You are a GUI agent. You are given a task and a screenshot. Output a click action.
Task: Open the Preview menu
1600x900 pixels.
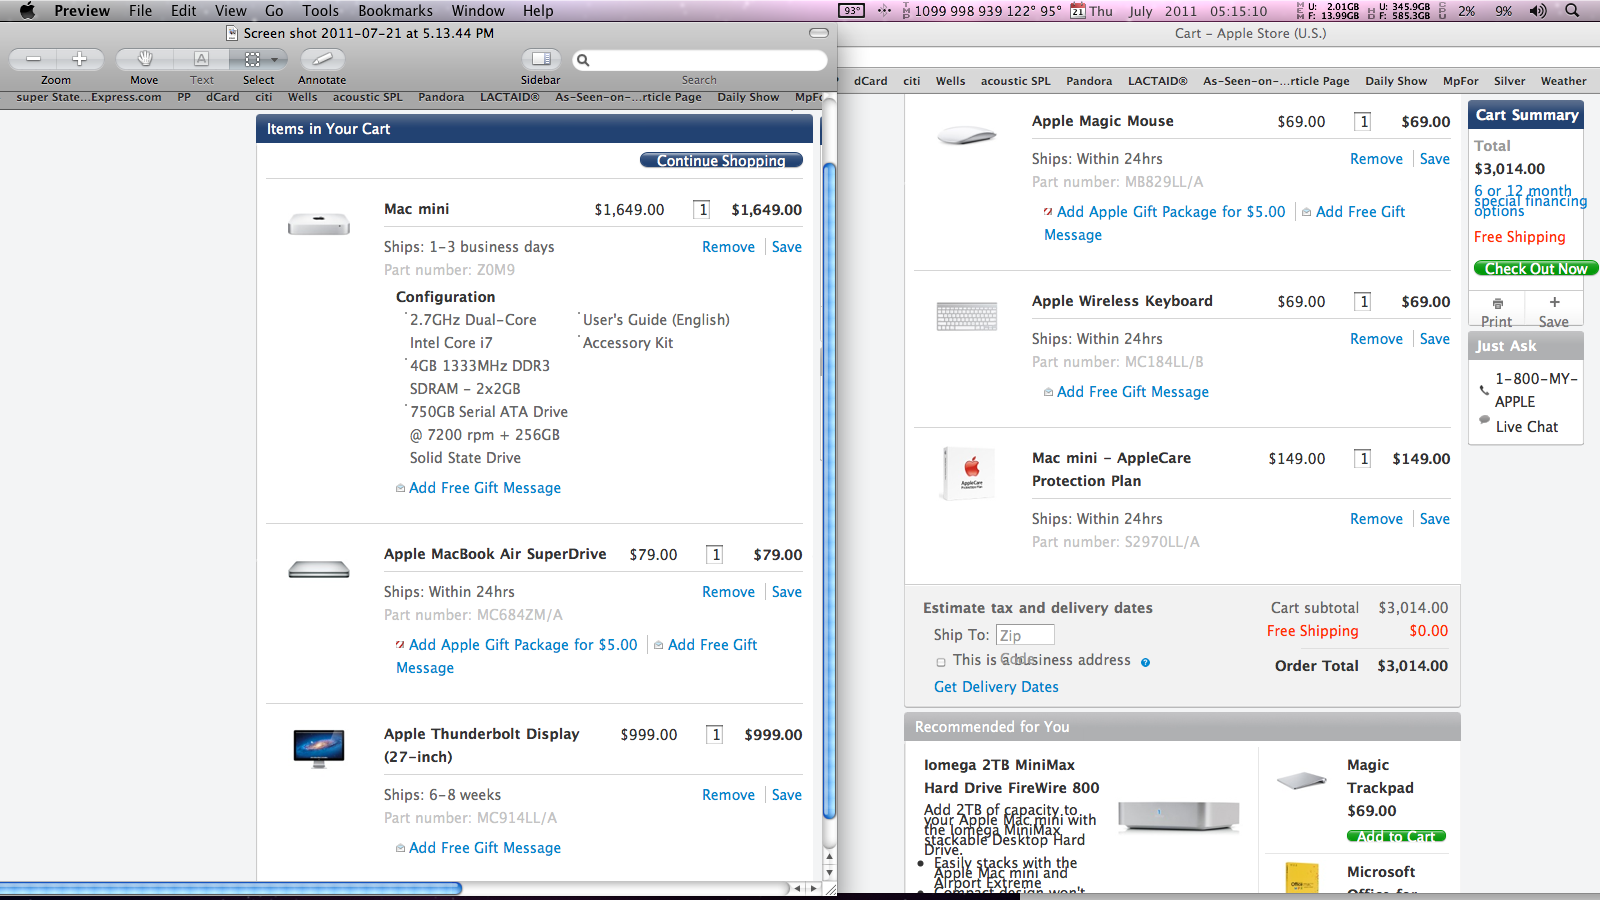(82, 11)
